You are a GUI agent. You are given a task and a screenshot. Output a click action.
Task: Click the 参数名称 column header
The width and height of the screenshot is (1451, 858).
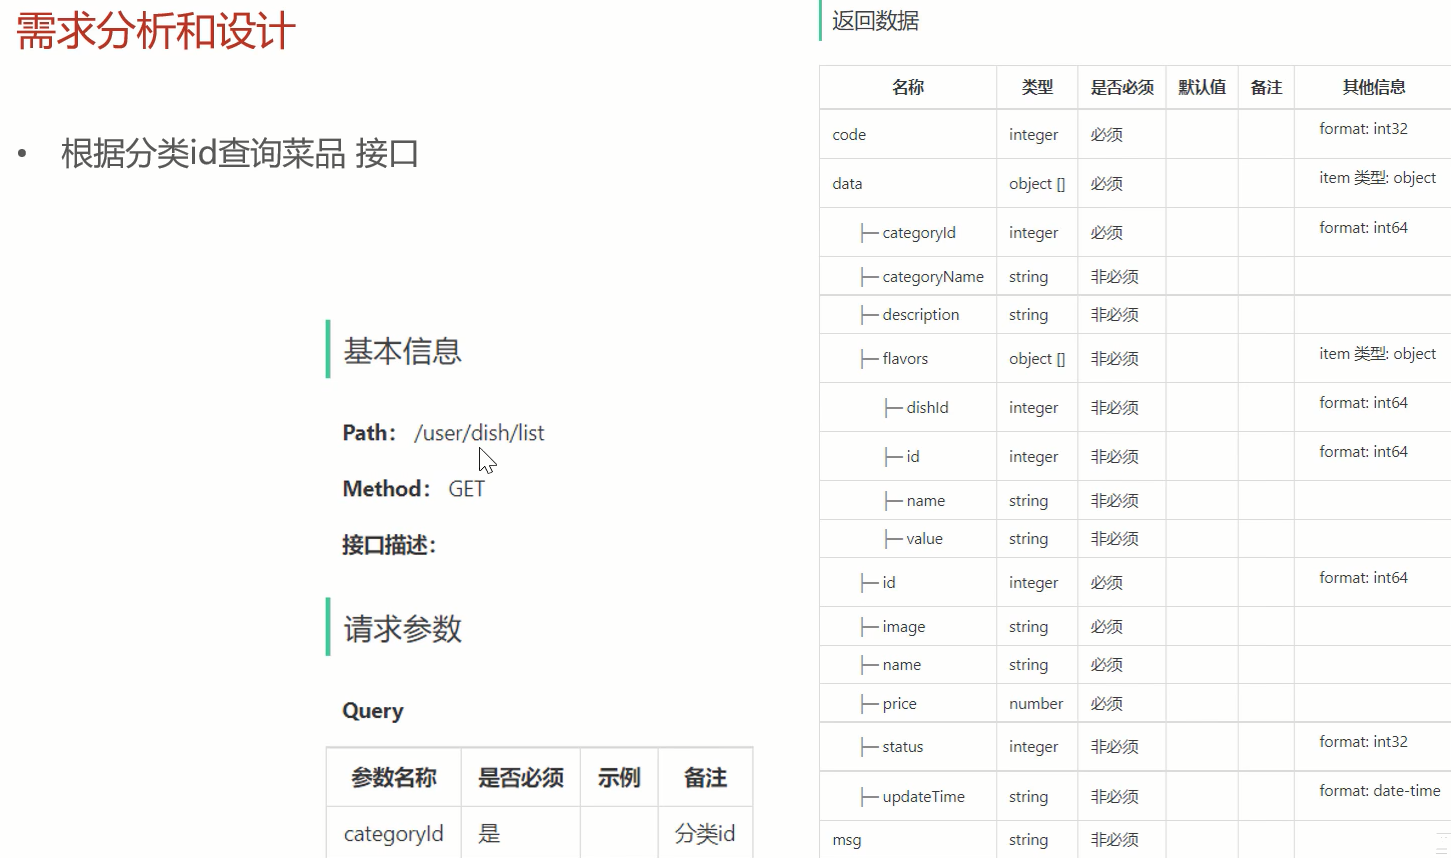pyautogui.click(x=394, y=778)
